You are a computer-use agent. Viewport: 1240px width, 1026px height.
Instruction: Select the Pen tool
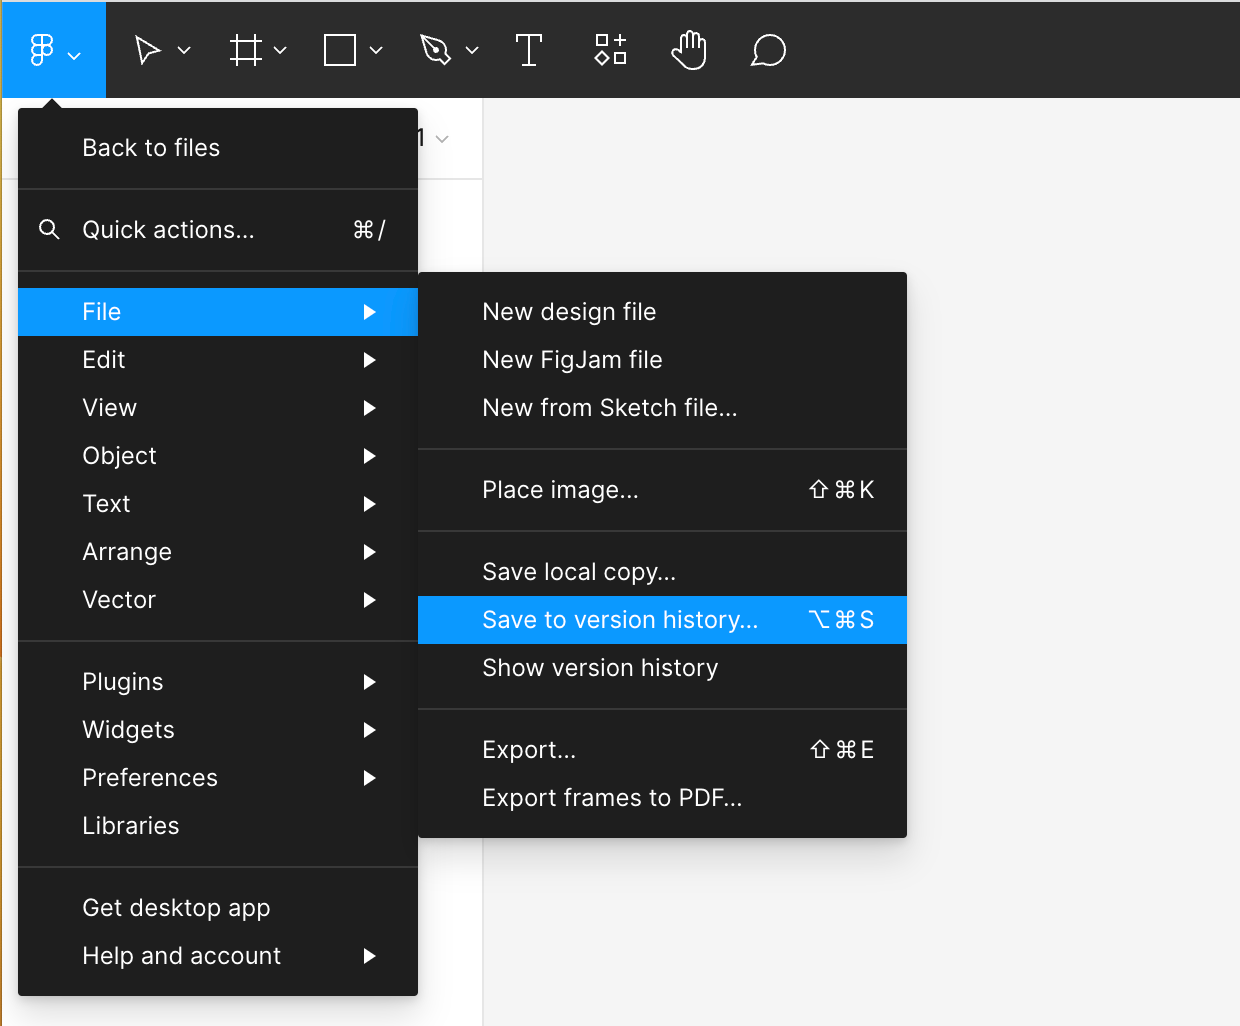coord(435,50)
